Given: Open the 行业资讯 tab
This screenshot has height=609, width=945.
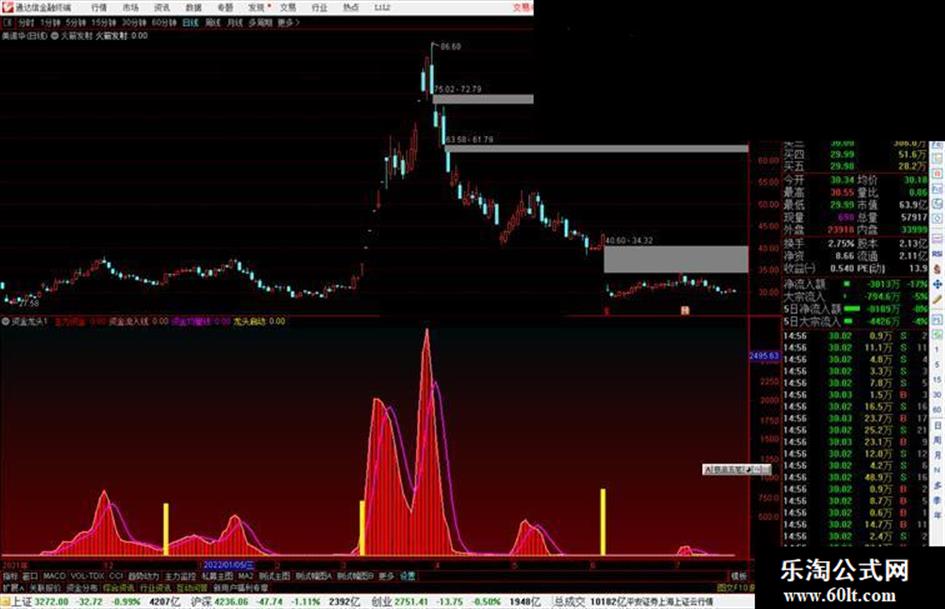Looking at the screenshot, I should coord(155,587).
